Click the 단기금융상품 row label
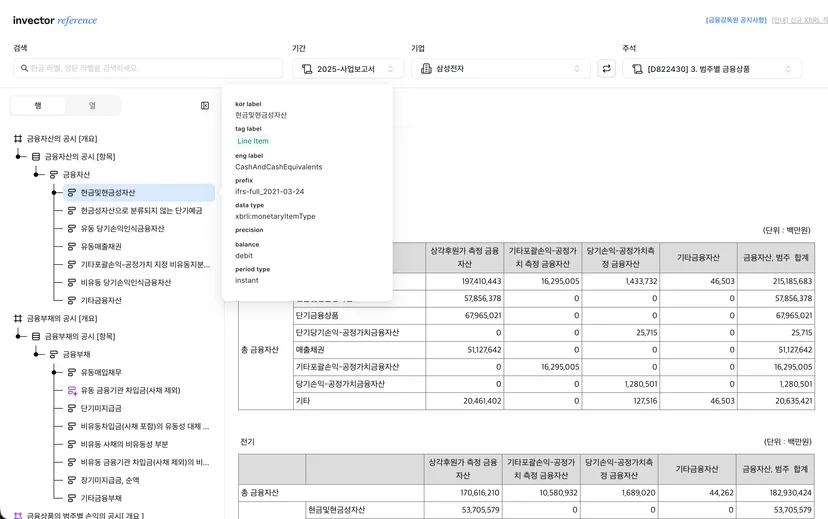The width and height of the screenshot is (828, 519). 317,316
